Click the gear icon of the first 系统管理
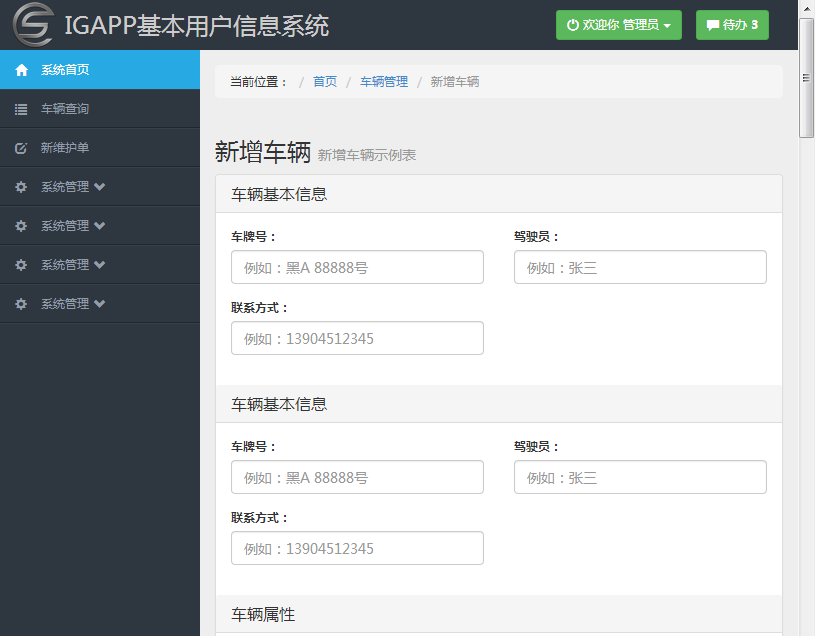The image size is (815, 636). (x=21, y=187)
